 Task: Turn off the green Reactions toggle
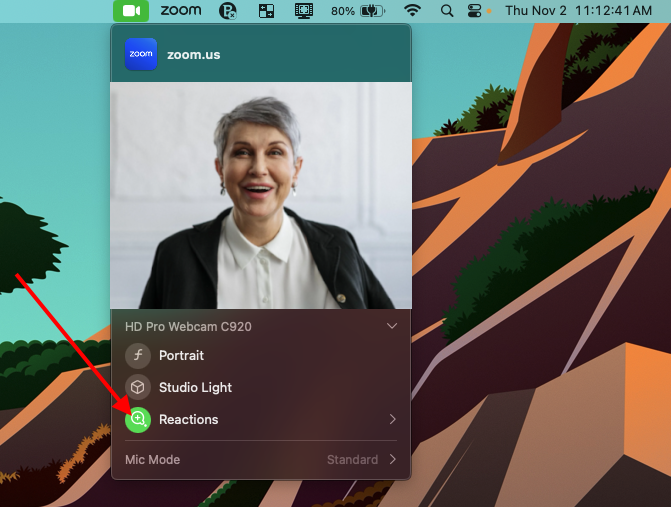pos(138,419)
